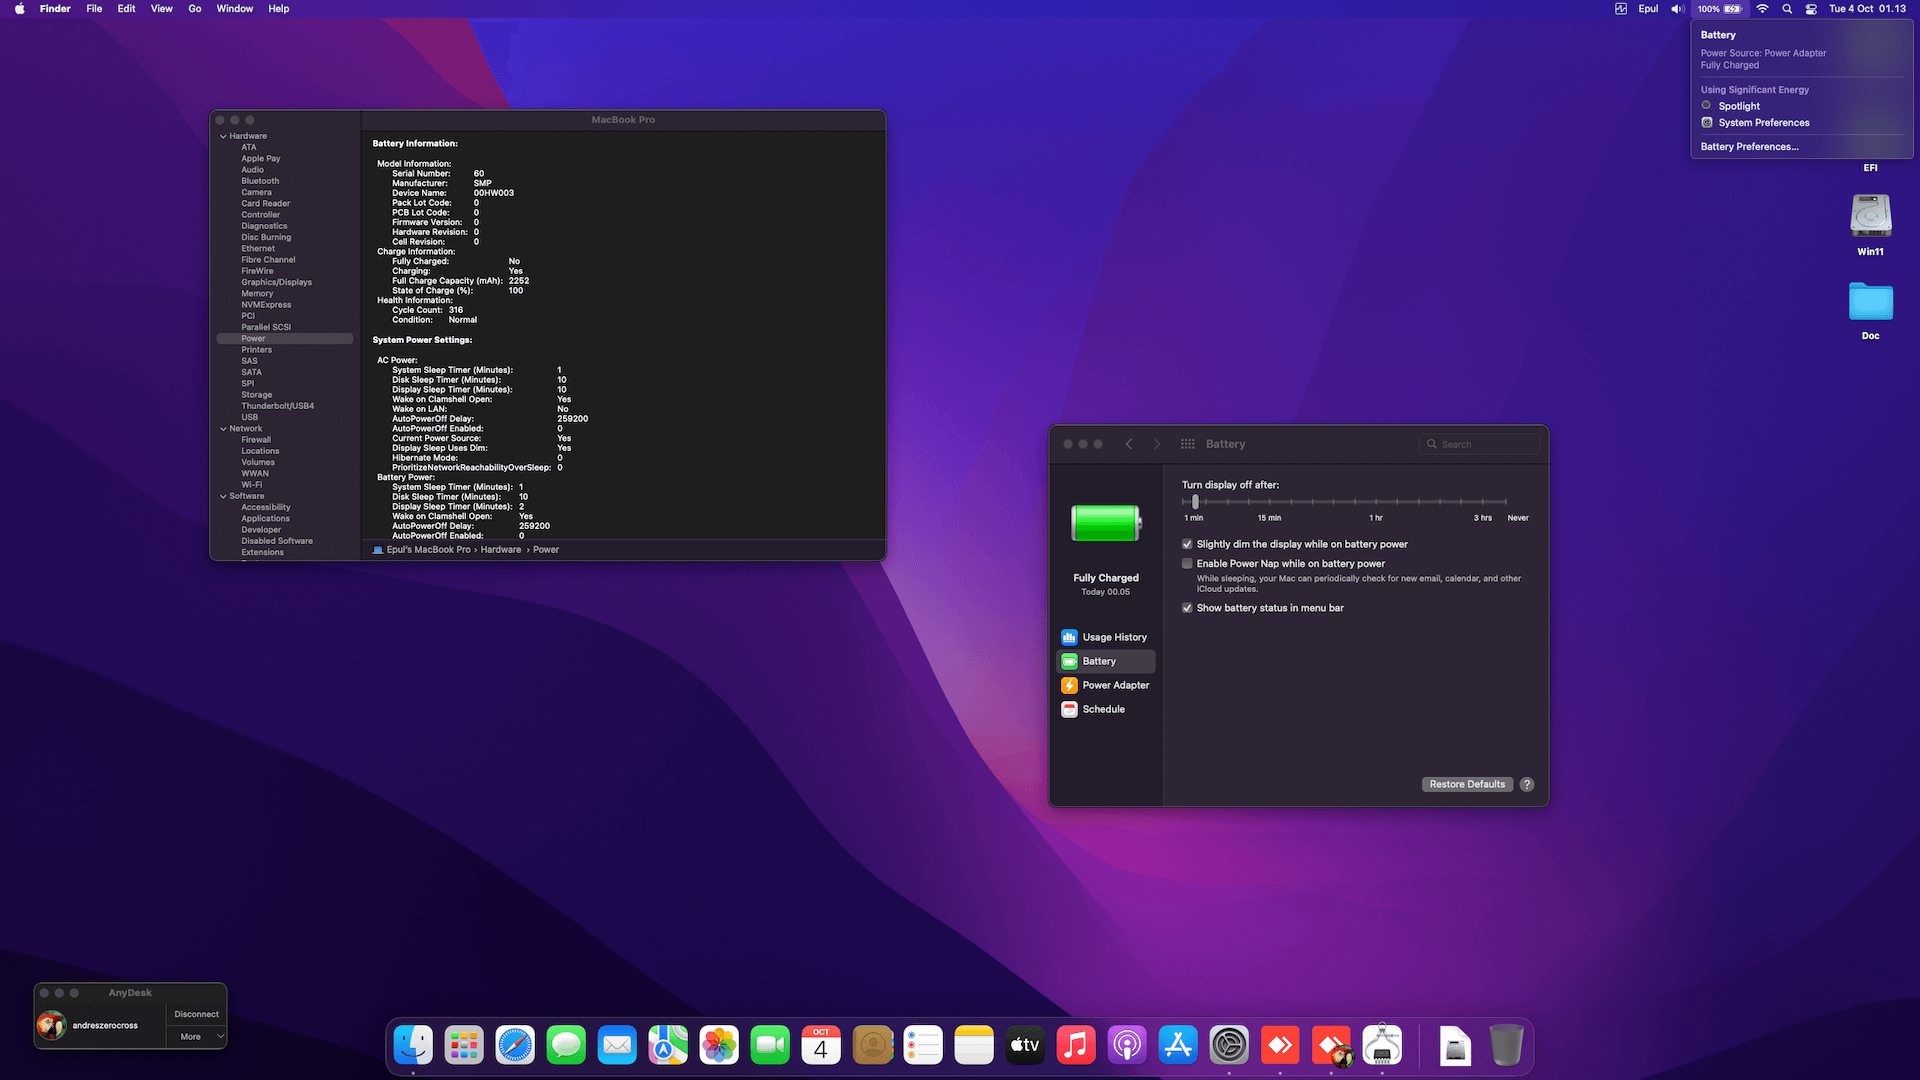Open Photos app in the Dock
The width and height of the screenshot is (1920, 1080).
(719, 1045)
